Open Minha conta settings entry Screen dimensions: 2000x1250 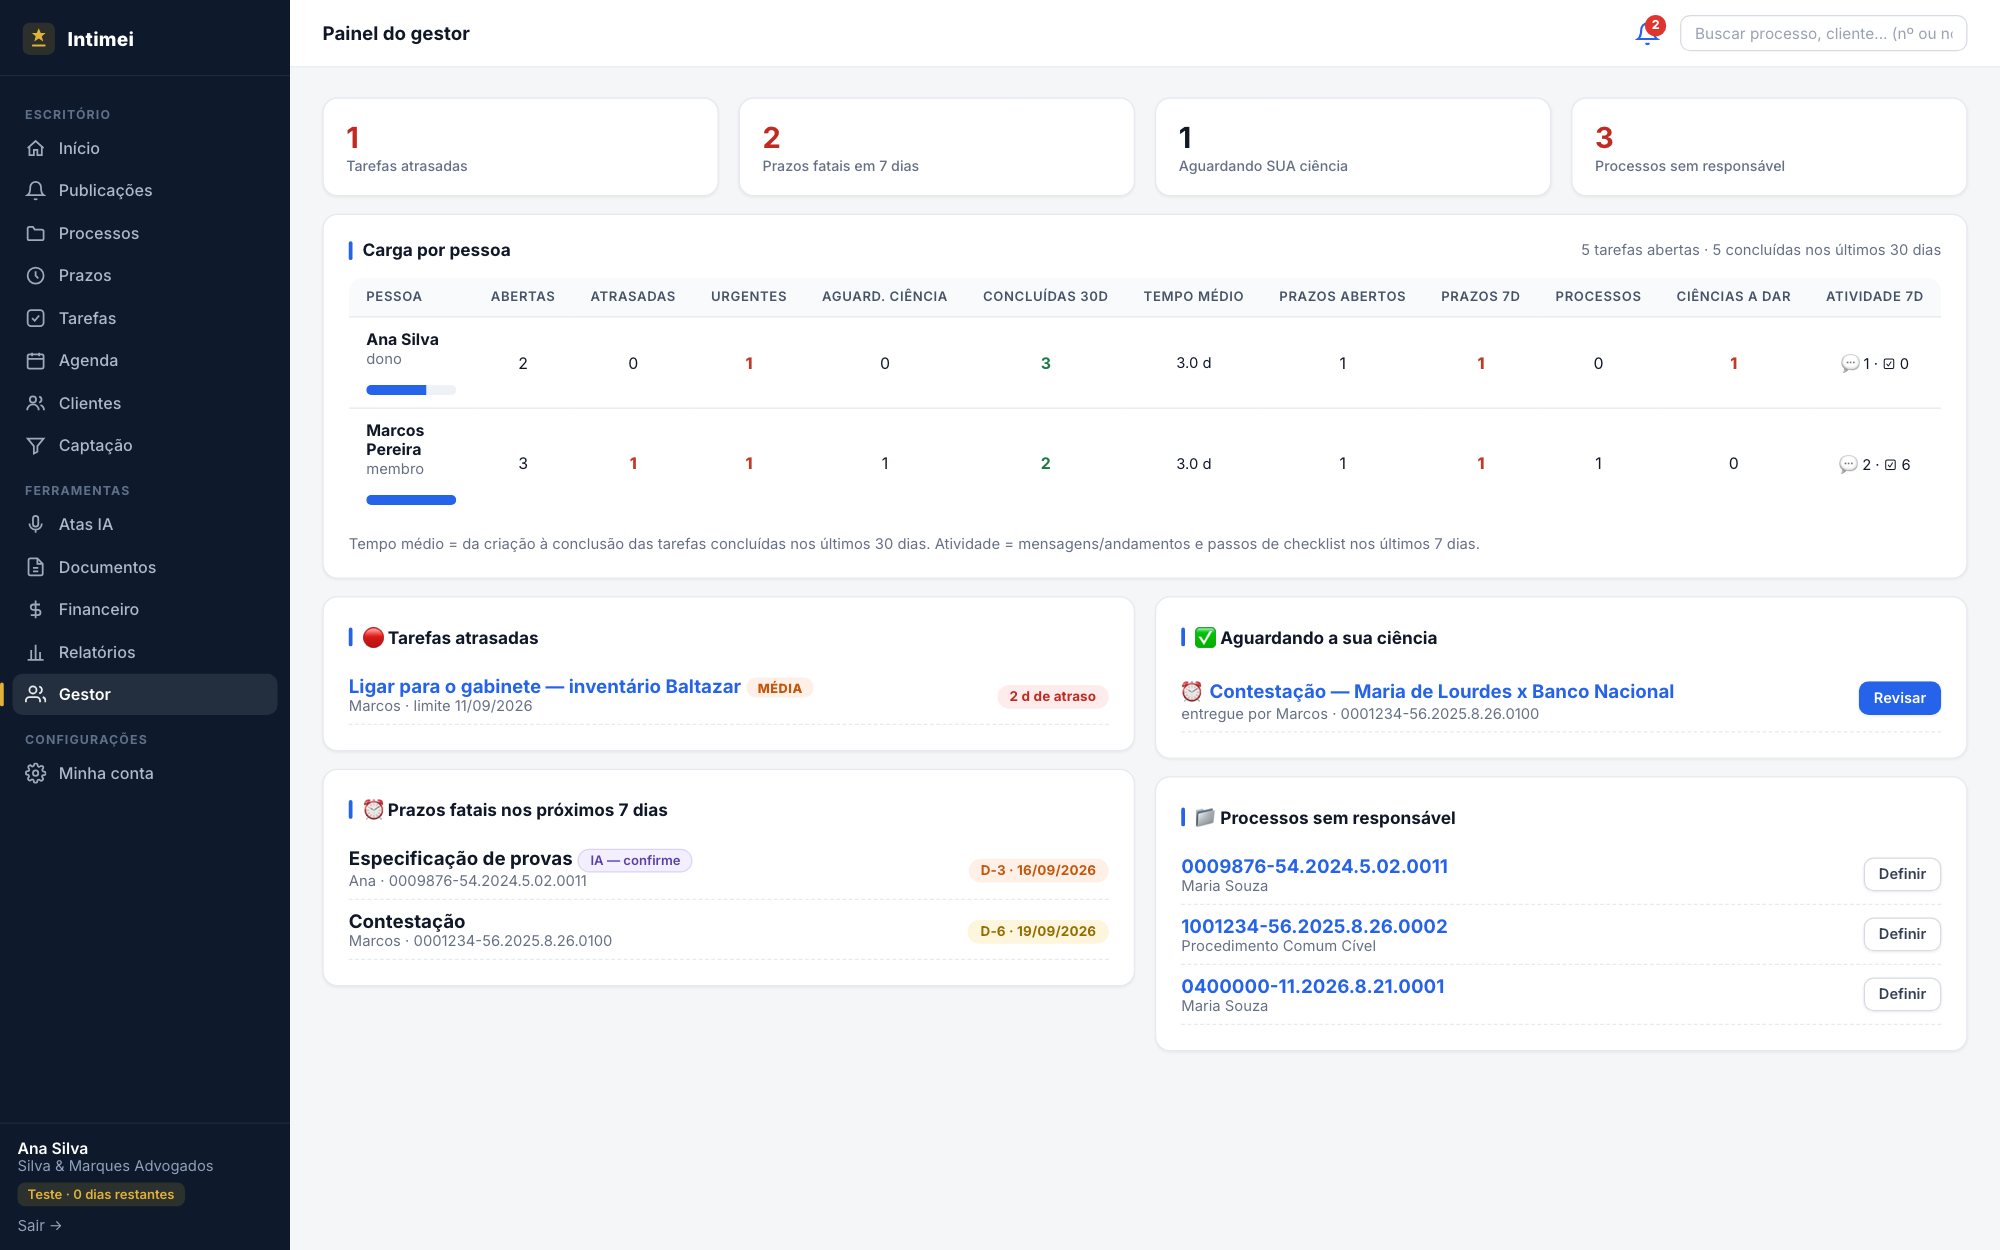click(145, 773)
